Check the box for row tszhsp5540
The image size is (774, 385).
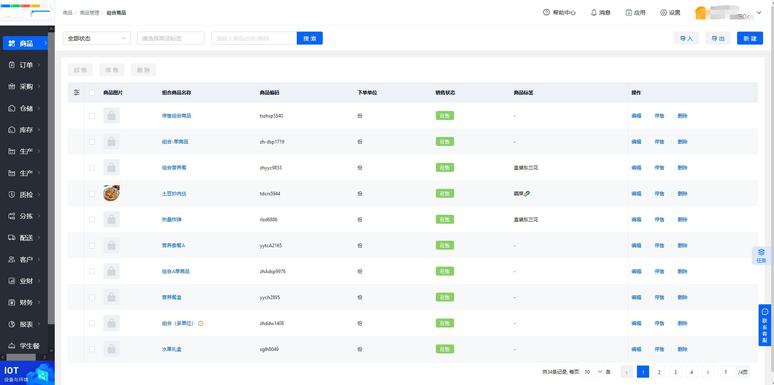pyautogui.click(x=92, y=116)
